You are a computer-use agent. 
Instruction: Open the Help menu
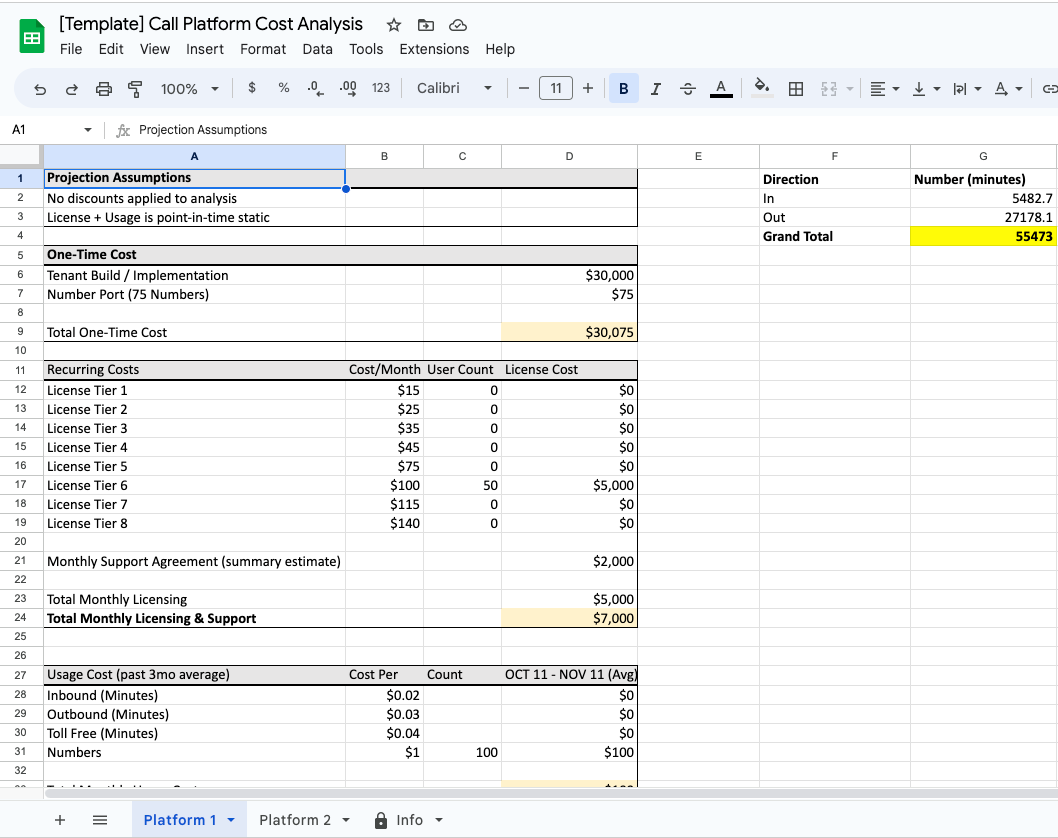tap(500, 49)
